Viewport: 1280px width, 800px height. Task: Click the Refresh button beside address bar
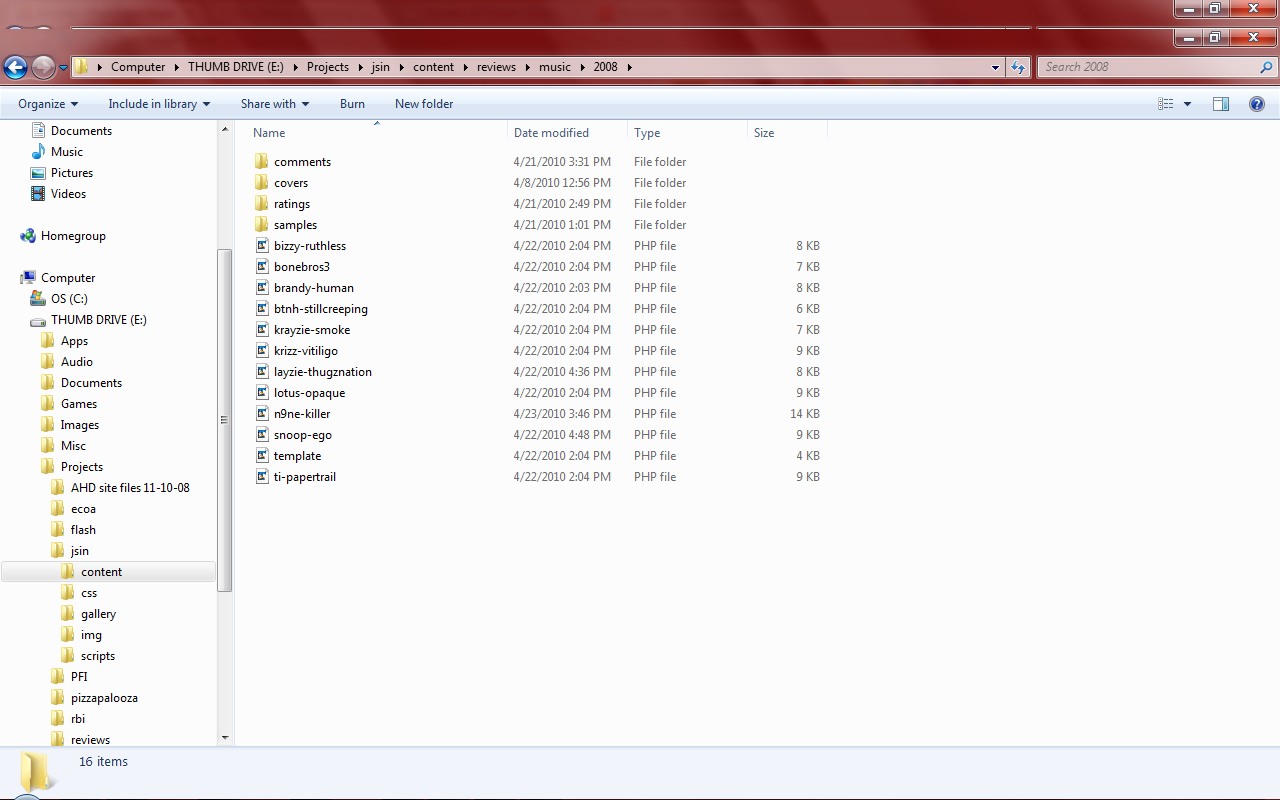coord(1018,67)
